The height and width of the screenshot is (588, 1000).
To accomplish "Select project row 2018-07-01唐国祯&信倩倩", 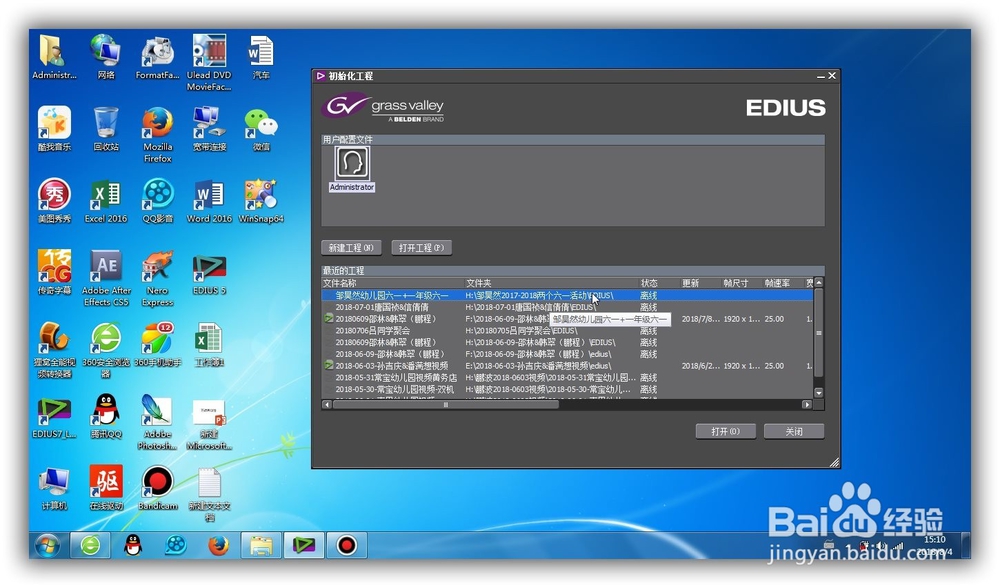I will pos(567,307).
